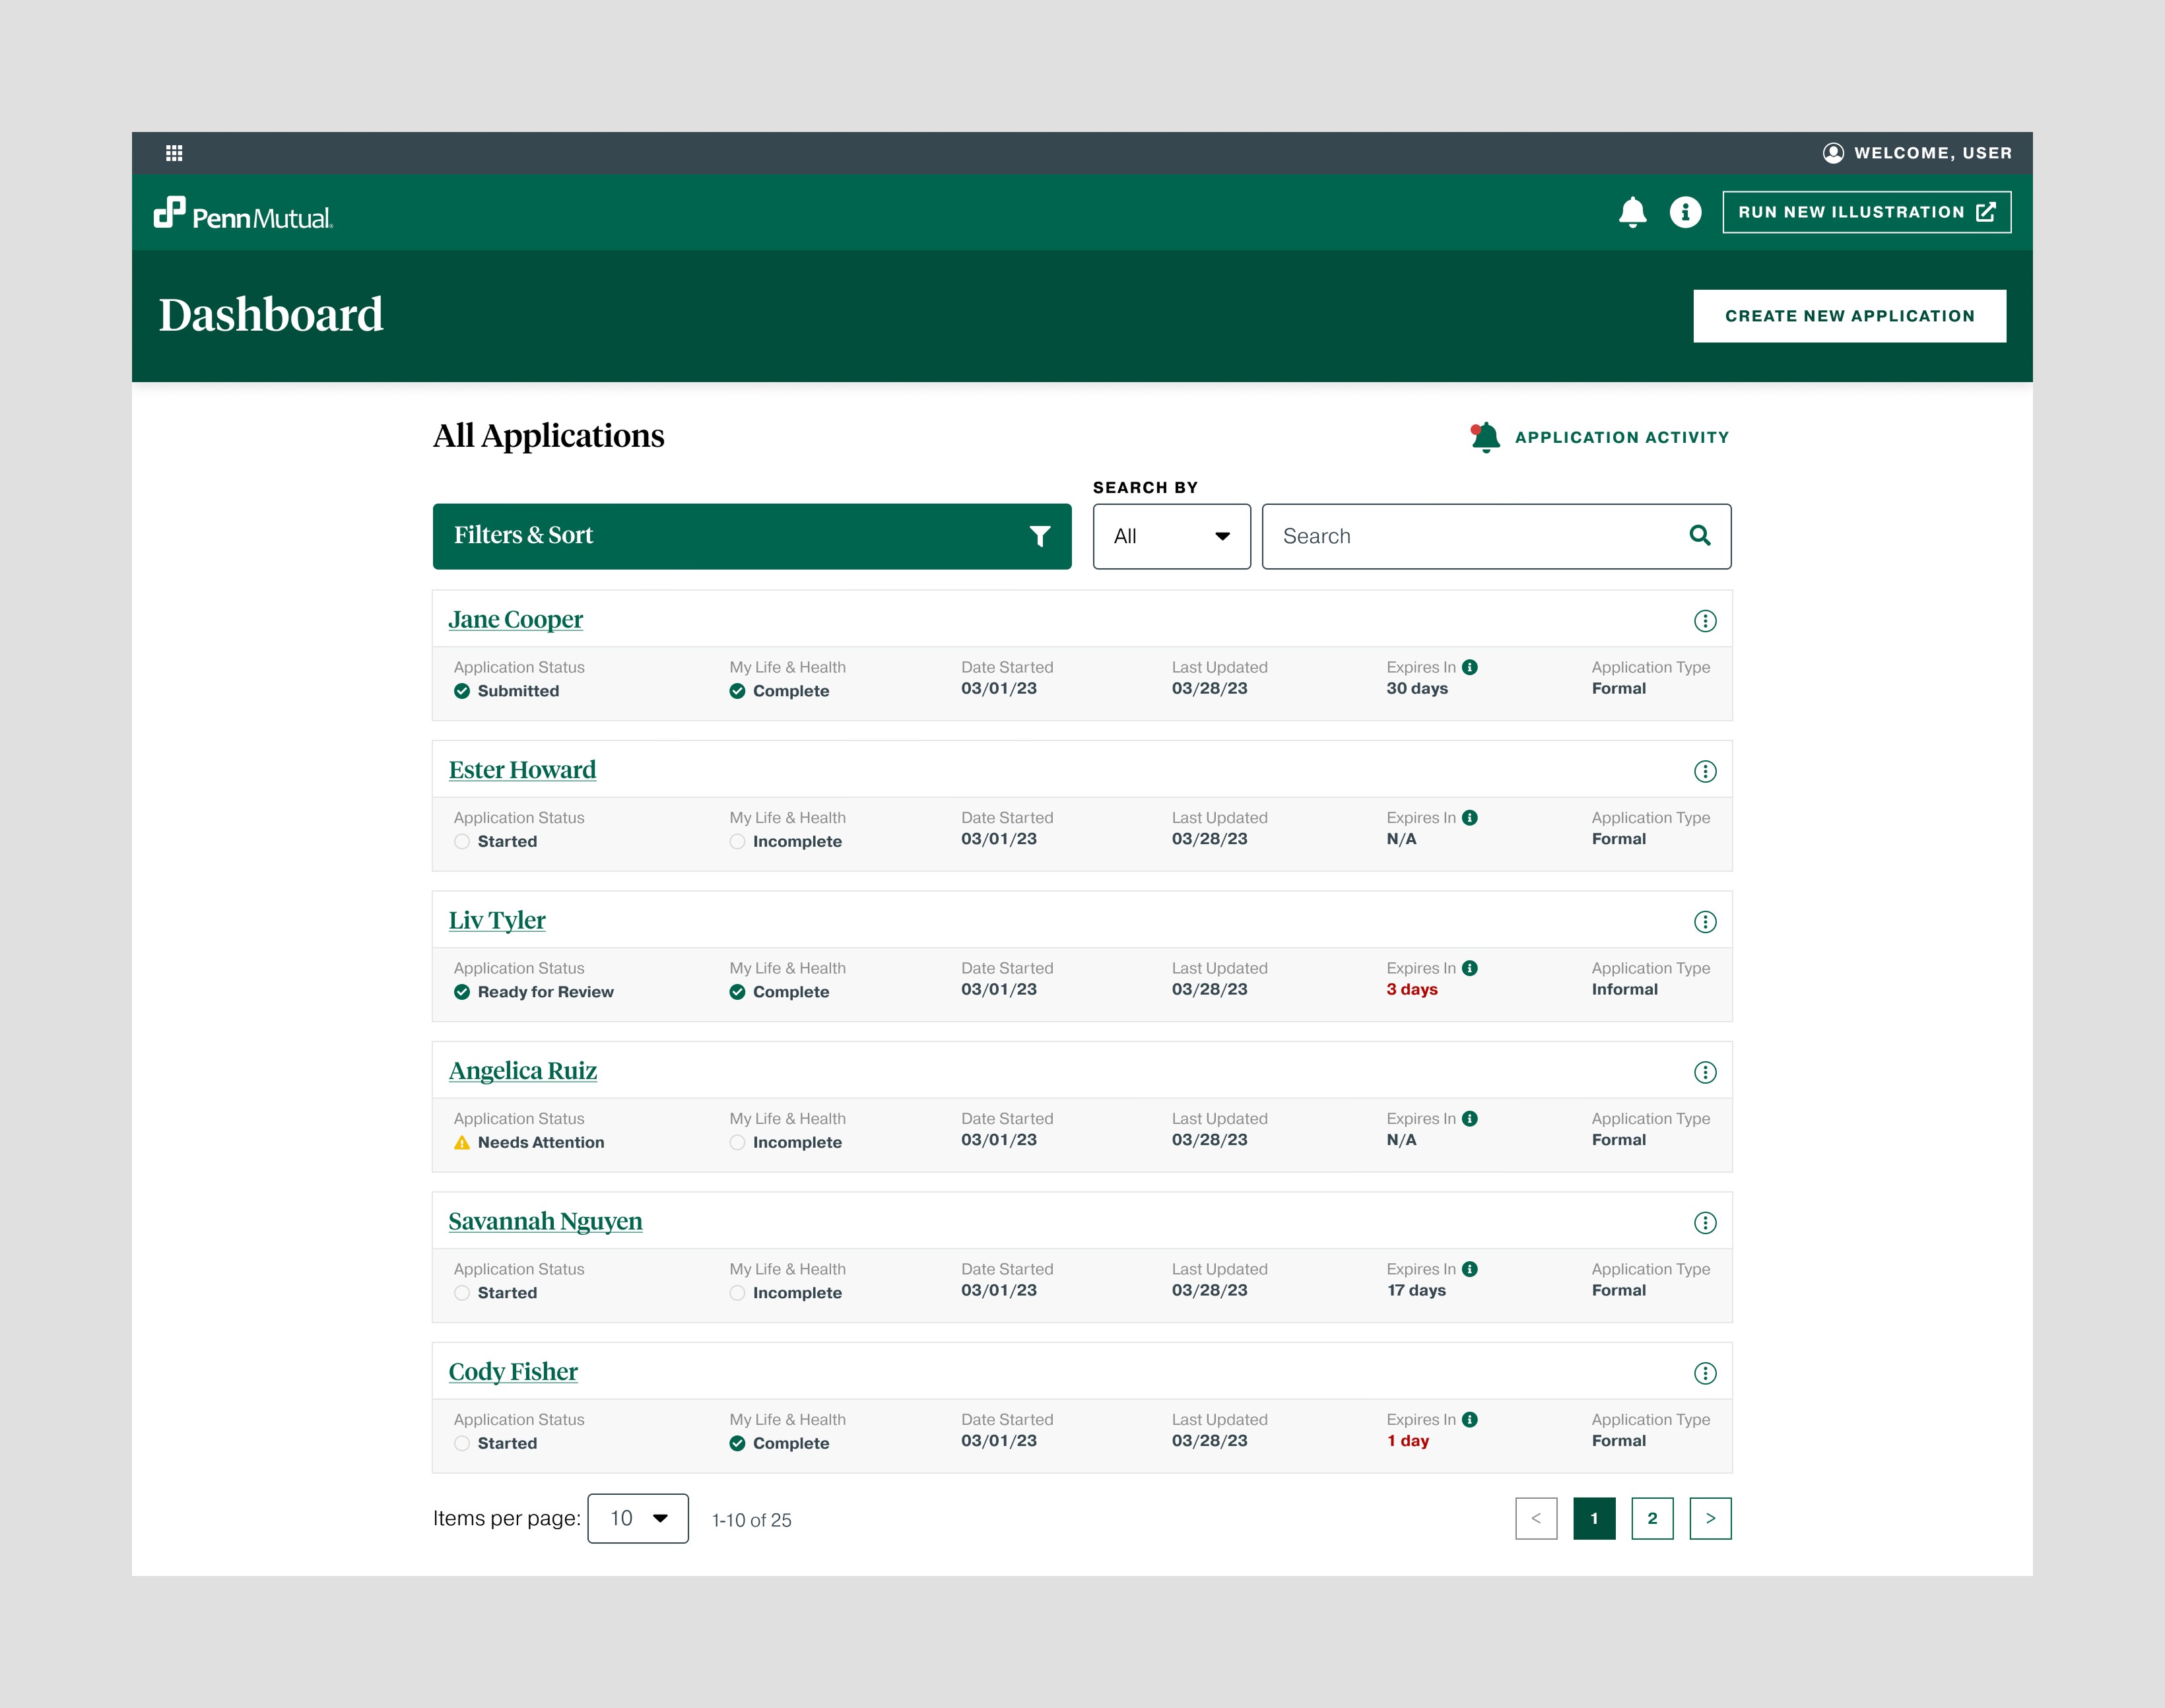This screenshot has height=1708, width=2165.
Task: Click the header info circle icon
Action: point(1685,212)
